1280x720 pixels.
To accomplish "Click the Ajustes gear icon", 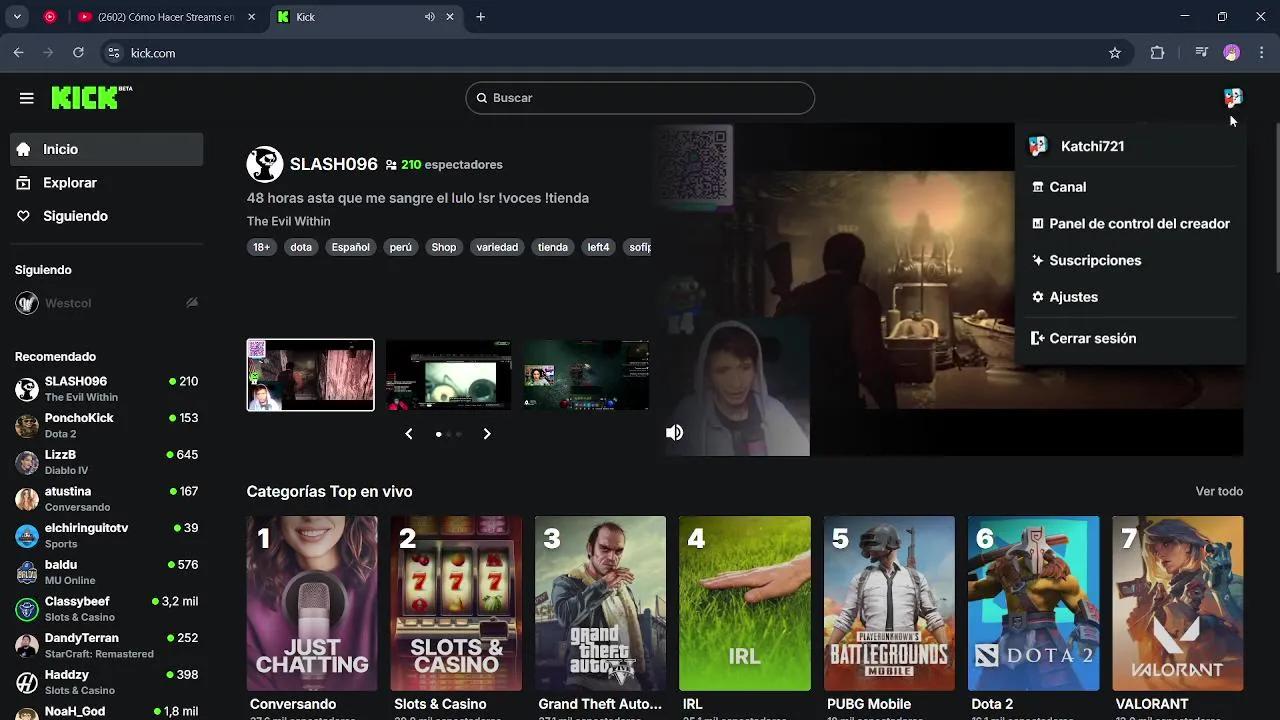I will 1038,297.
